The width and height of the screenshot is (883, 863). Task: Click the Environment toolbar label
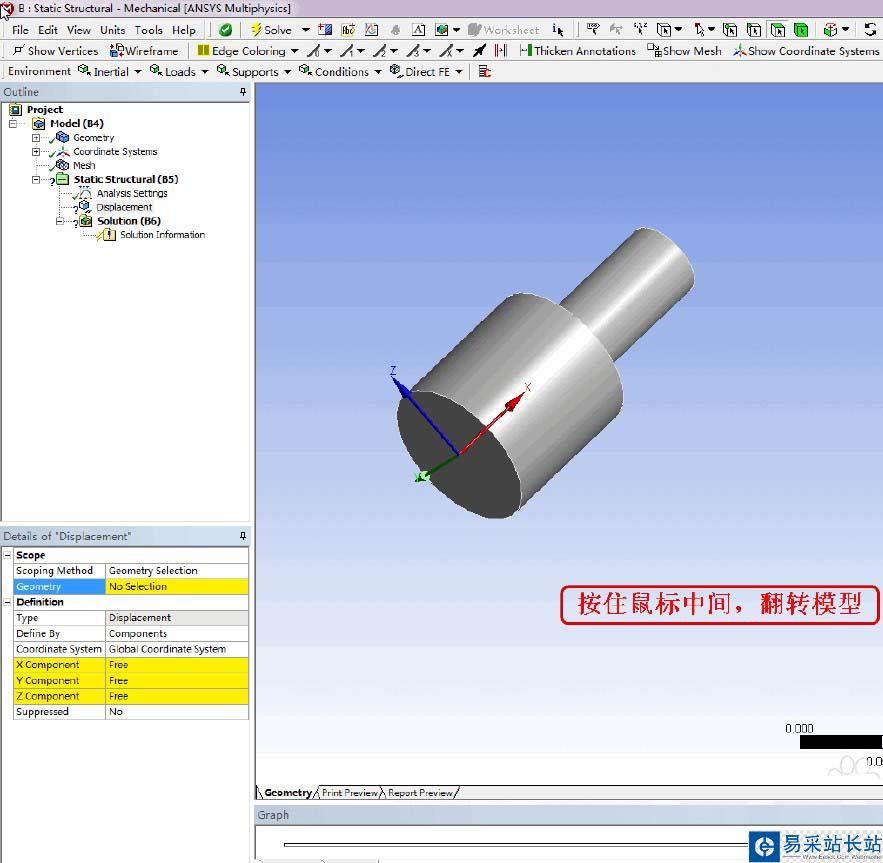(39, 71)
